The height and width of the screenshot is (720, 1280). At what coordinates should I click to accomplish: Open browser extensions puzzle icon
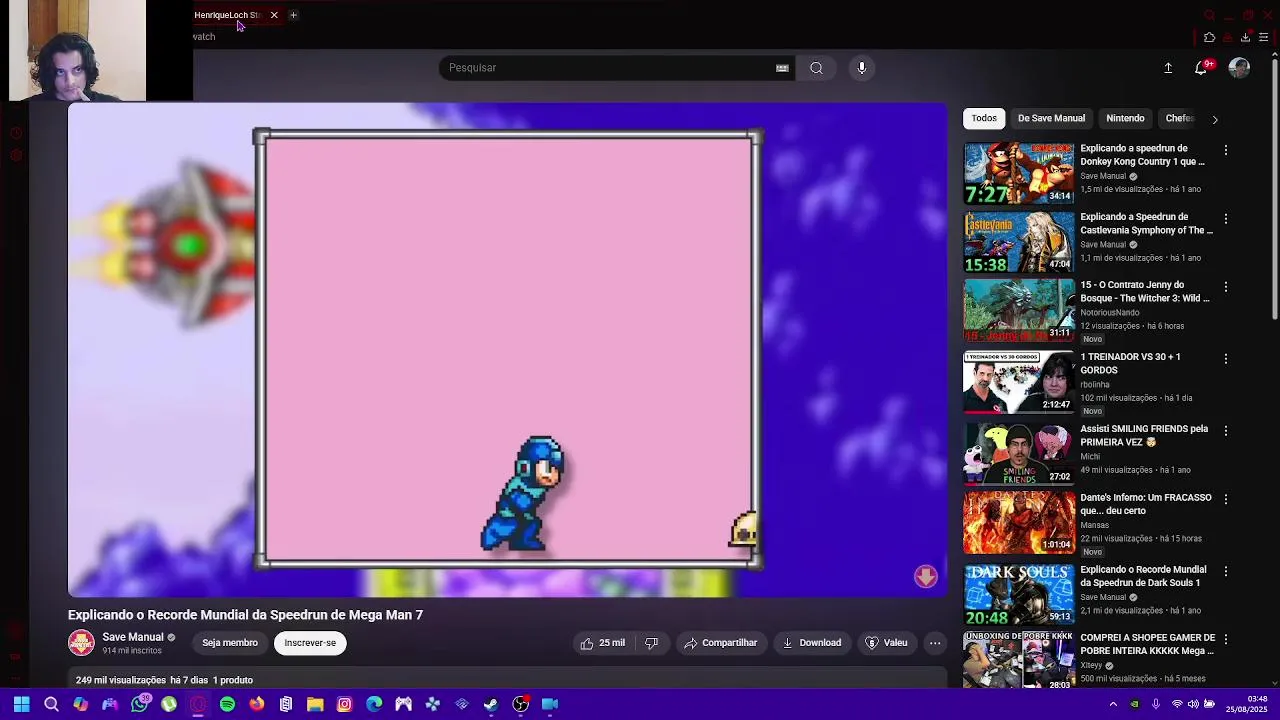[1210, 38]
